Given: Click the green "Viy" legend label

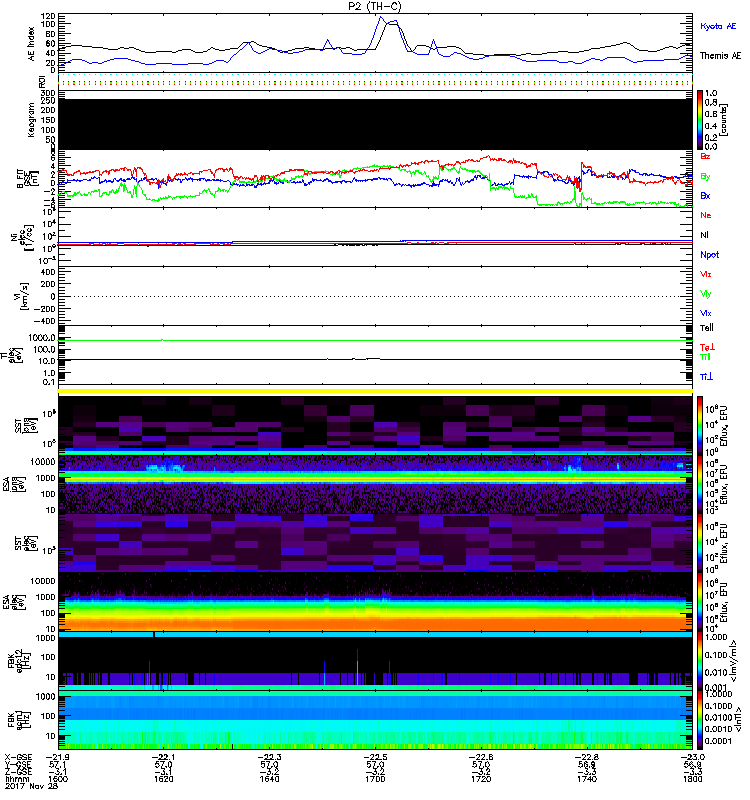Looking at the screenshot, I should [x=706, y=294].
